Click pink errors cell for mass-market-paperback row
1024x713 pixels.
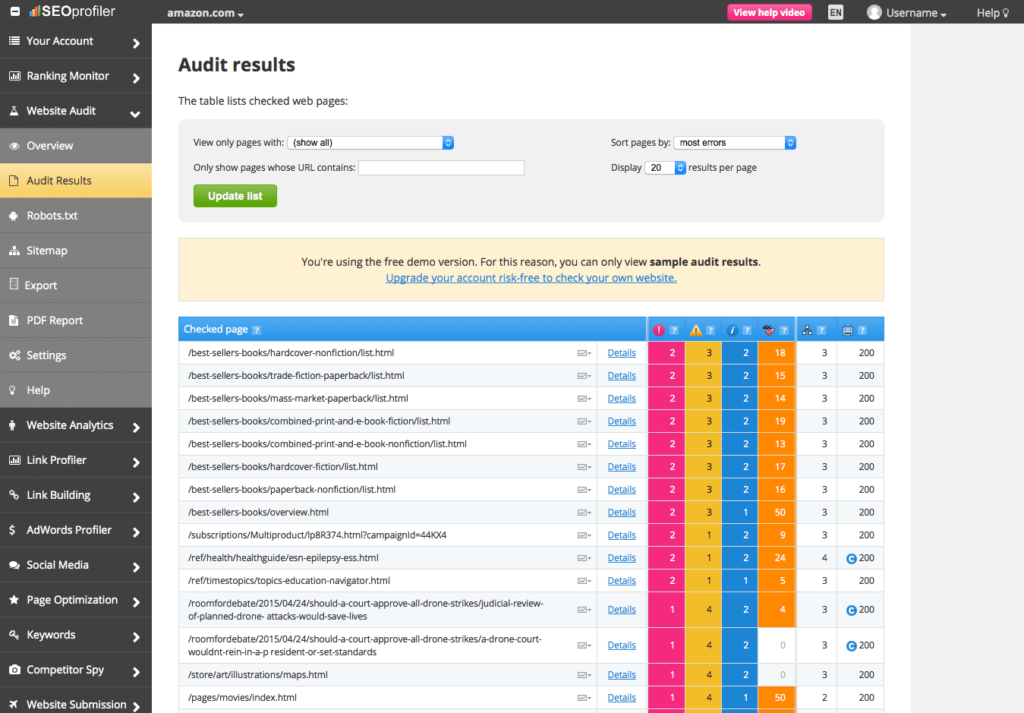click(666, 398)
